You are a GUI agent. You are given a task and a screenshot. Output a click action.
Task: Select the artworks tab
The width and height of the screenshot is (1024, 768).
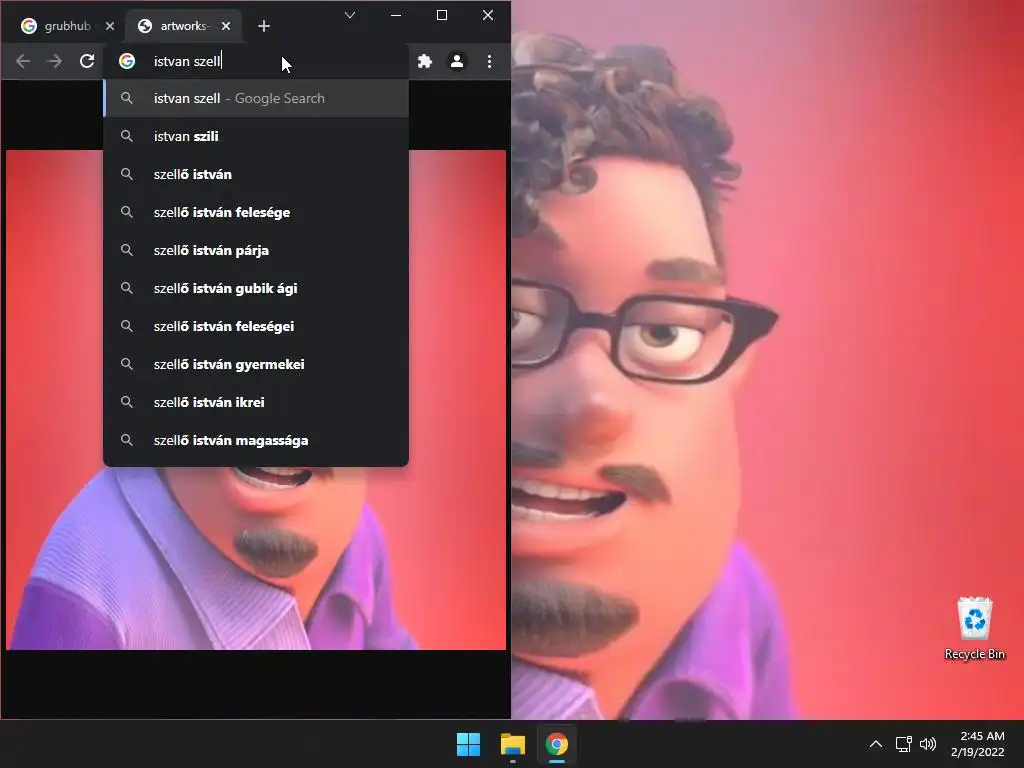(x=183, y=26)
